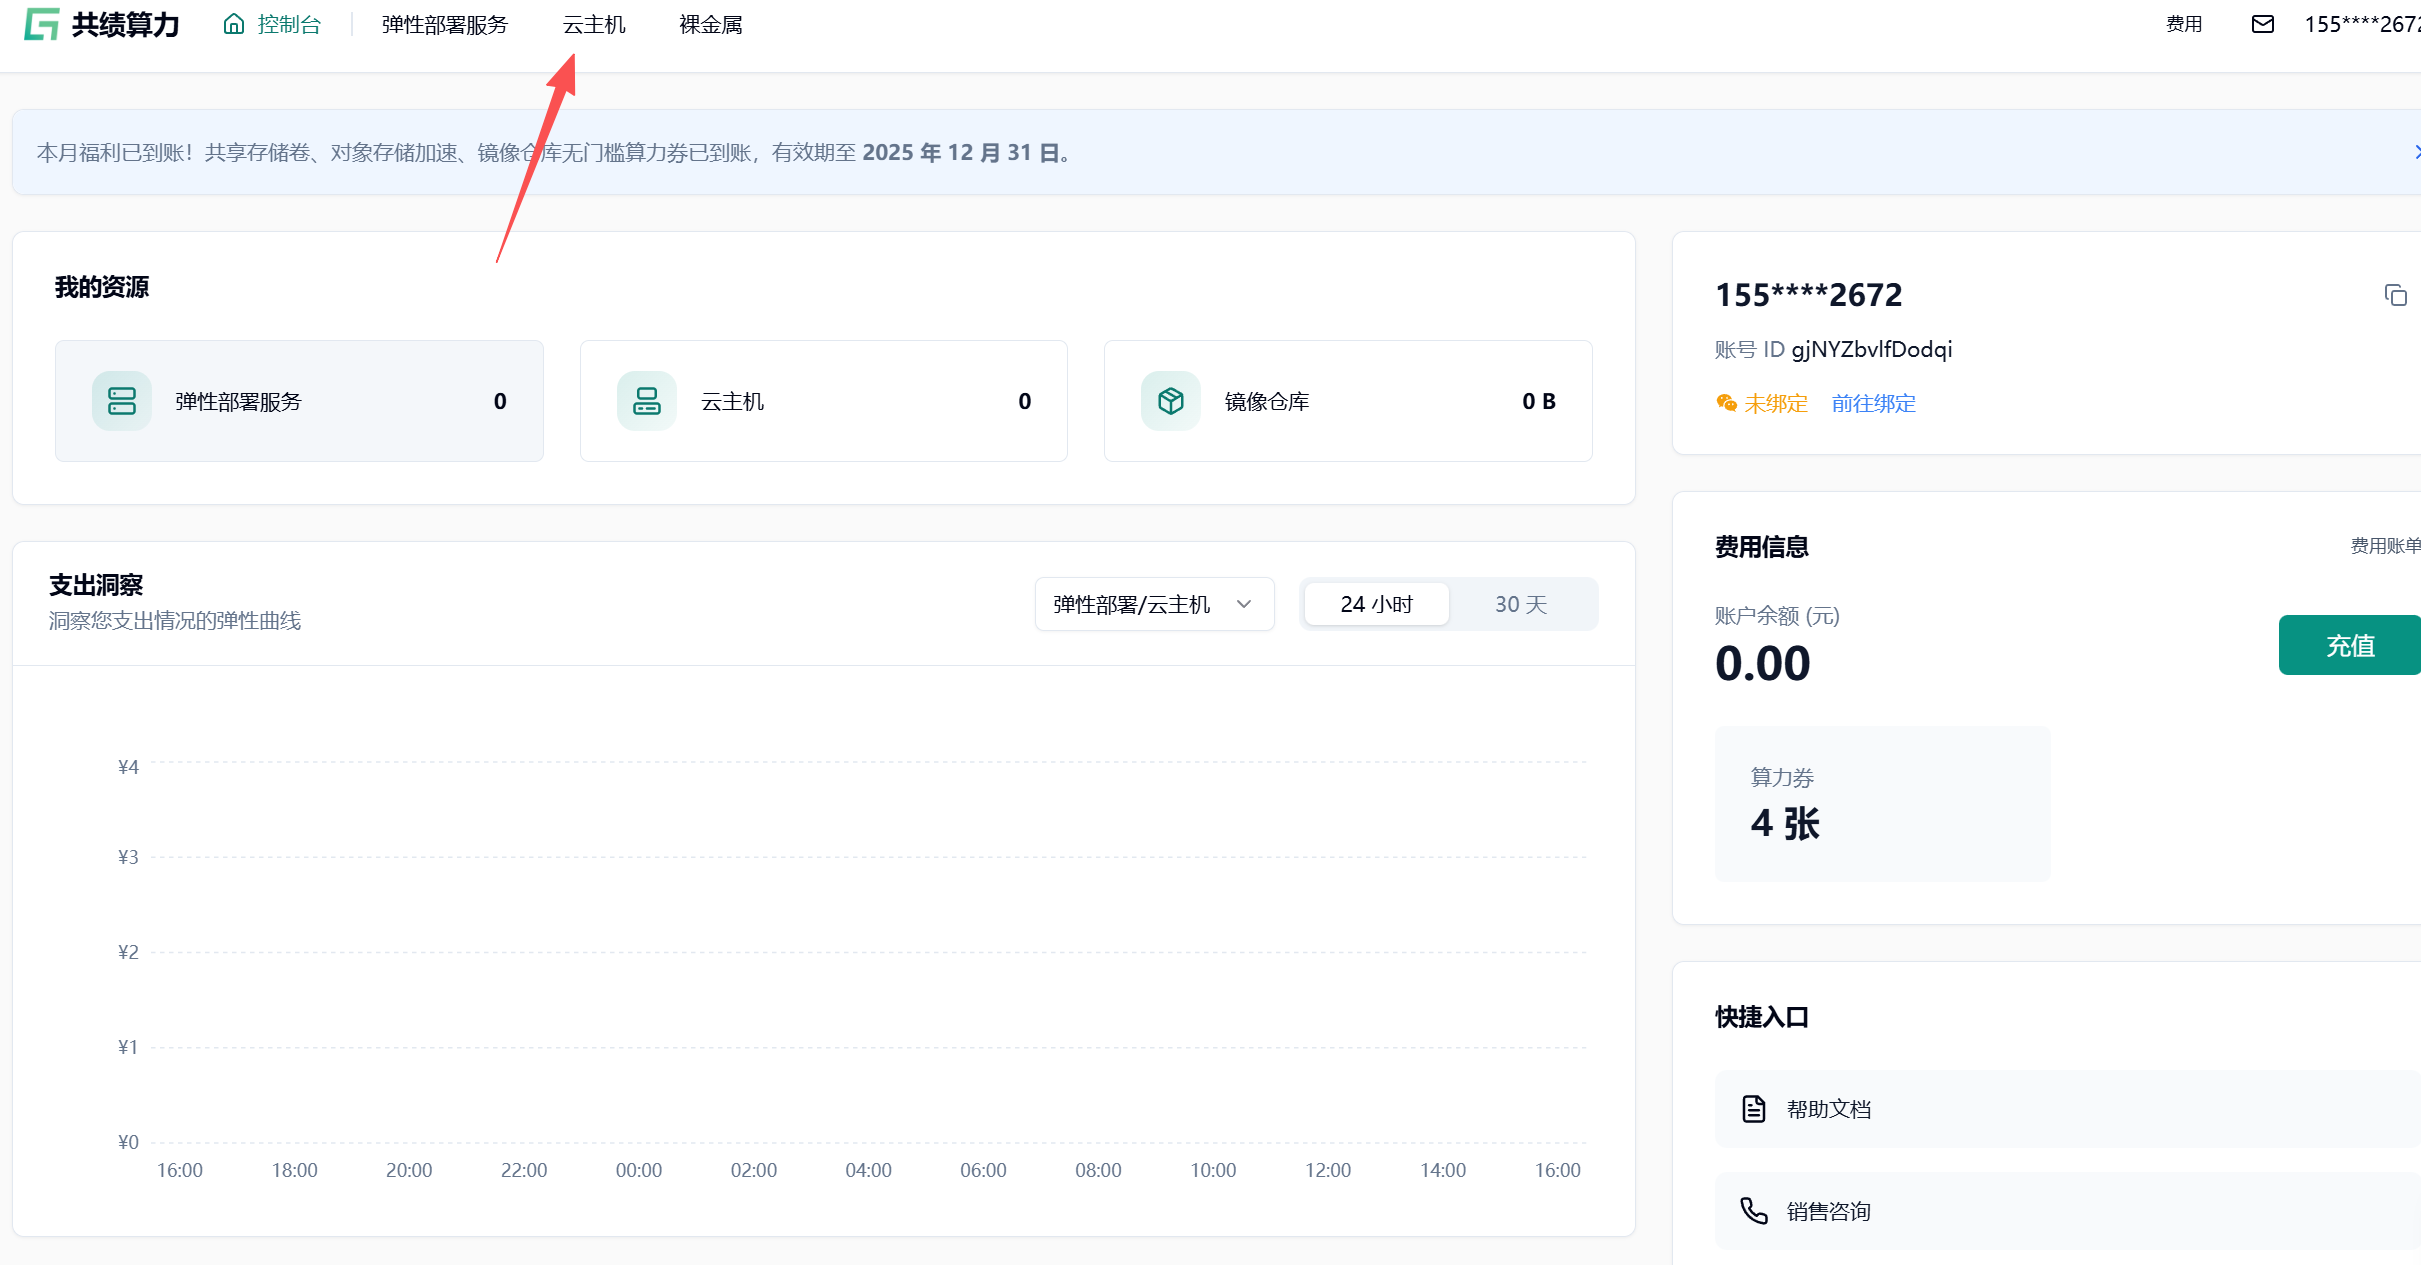Open the 云主机 top navigation tab

594,24
